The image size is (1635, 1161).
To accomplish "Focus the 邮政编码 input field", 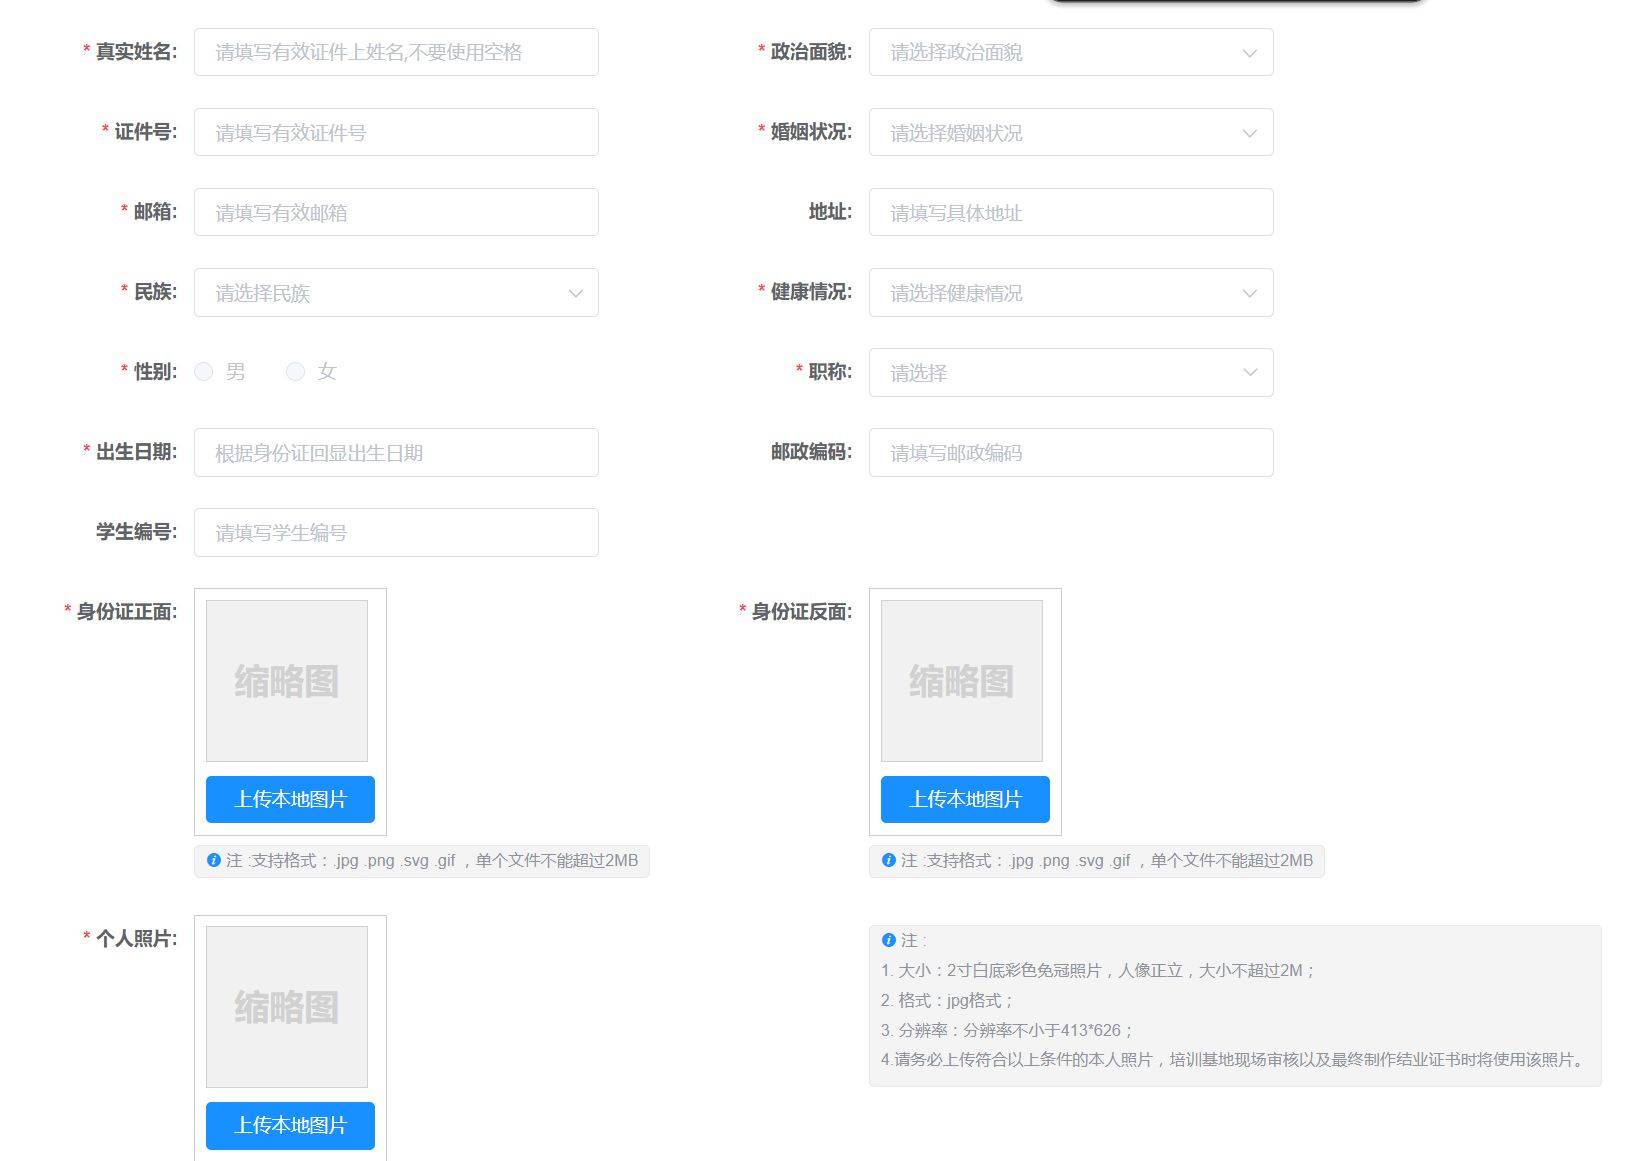I will (x=1070, y=452).
